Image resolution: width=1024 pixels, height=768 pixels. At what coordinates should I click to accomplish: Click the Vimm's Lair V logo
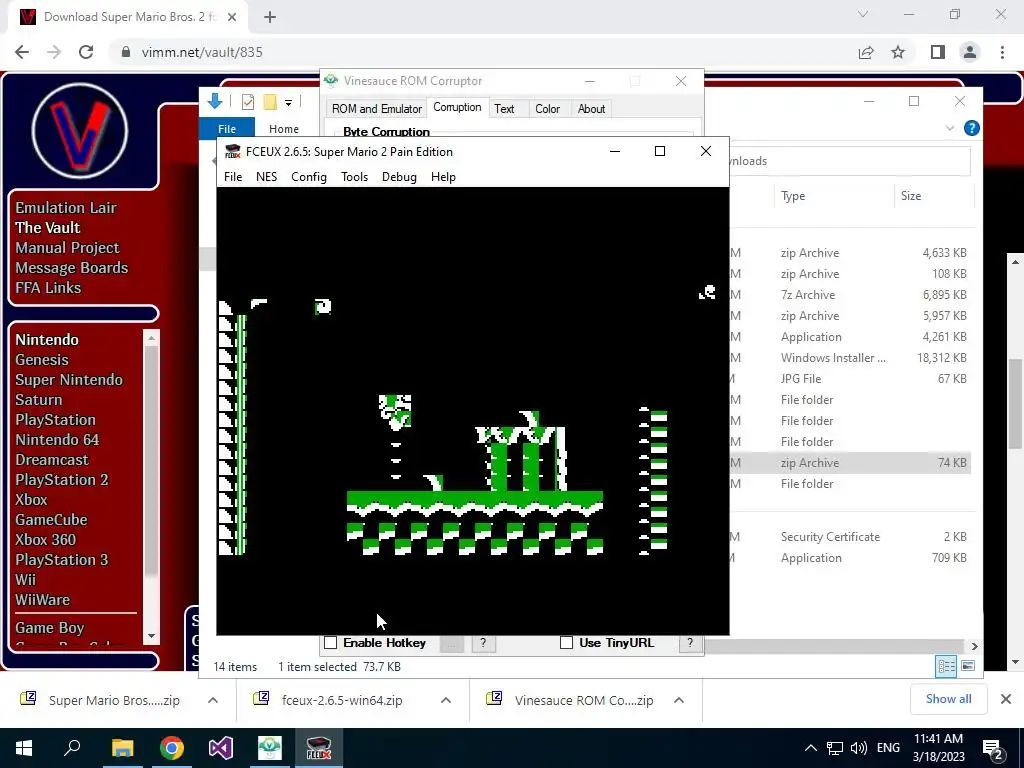(x=80, y=131)
